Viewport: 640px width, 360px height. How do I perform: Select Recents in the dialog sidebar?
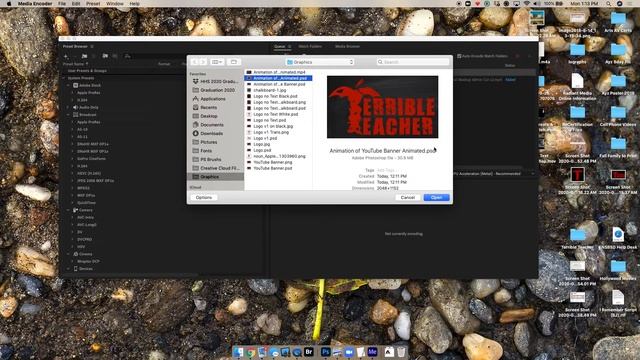[209, 107]
